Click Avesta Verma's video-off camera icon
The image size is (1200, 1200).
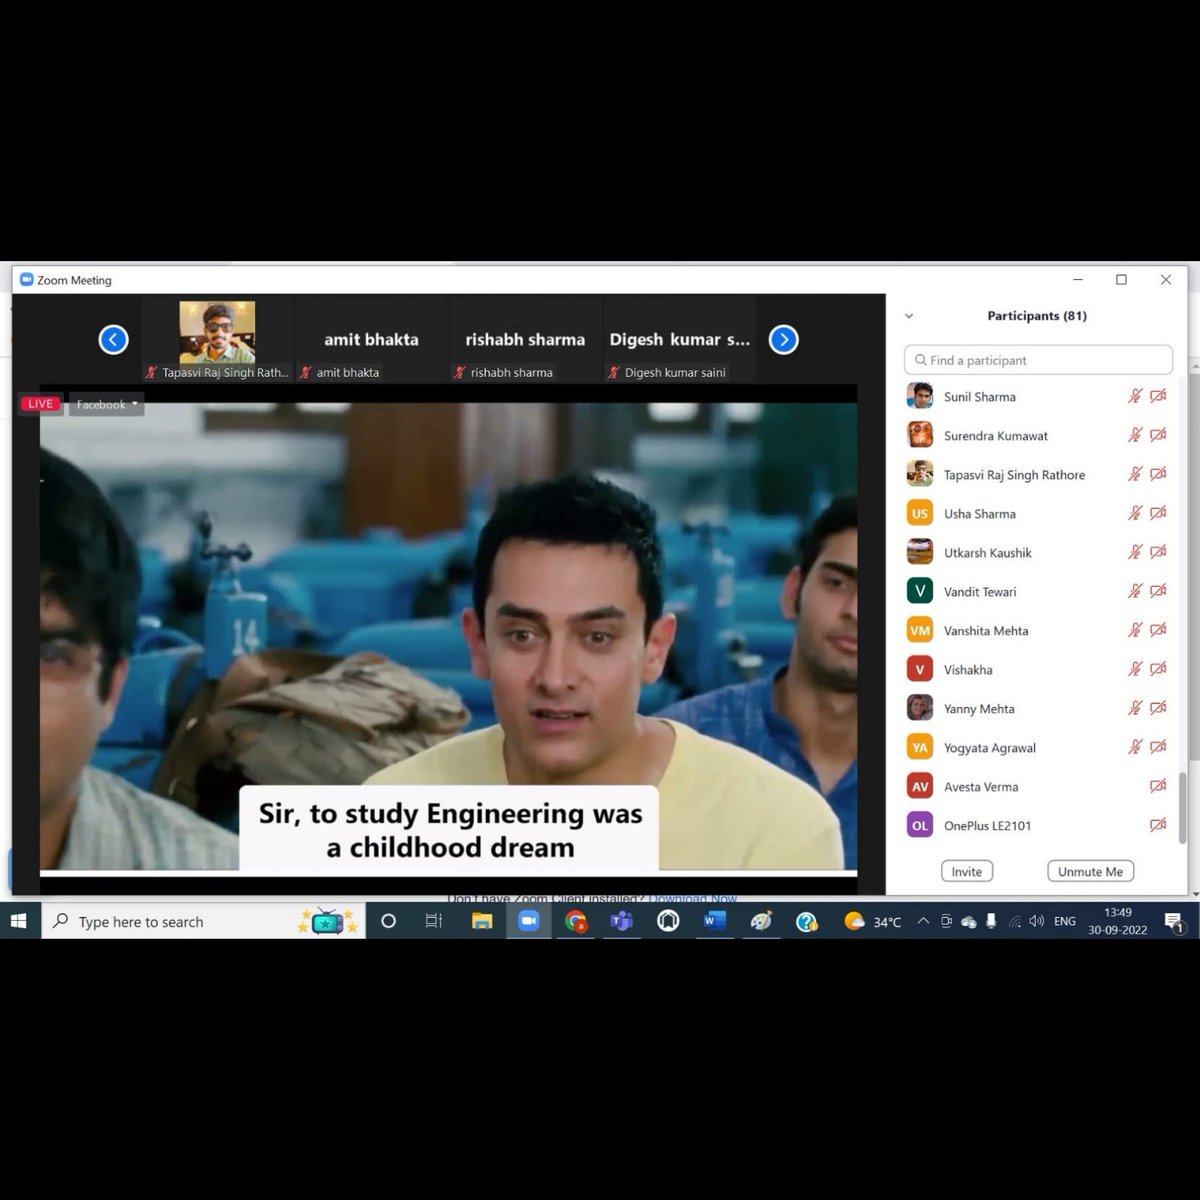click(1158, 786)
